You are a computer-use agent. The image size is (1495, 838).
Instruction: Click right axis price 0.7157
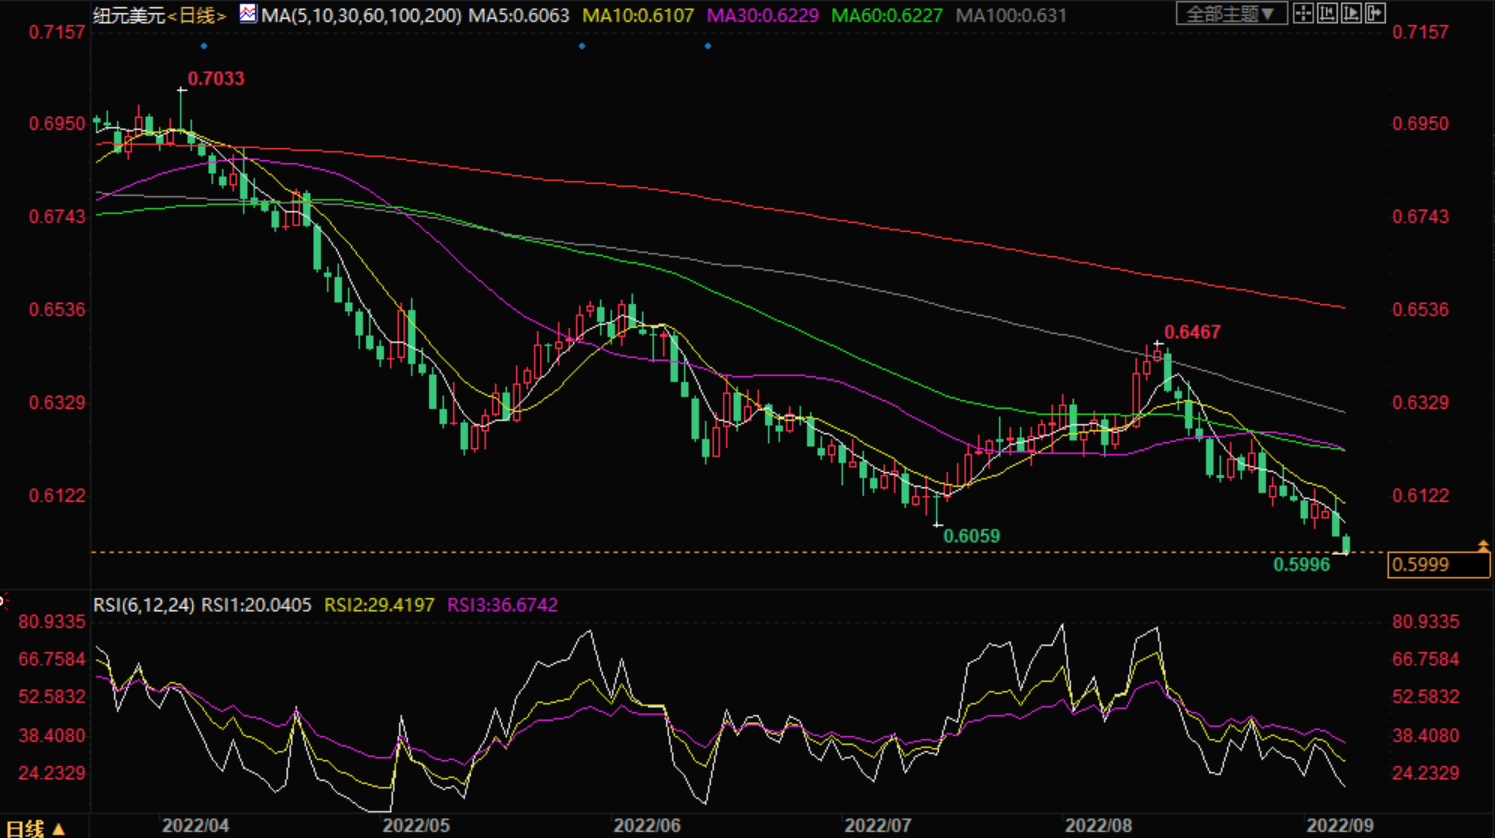pyautogui.click(x=1420, y=32)
